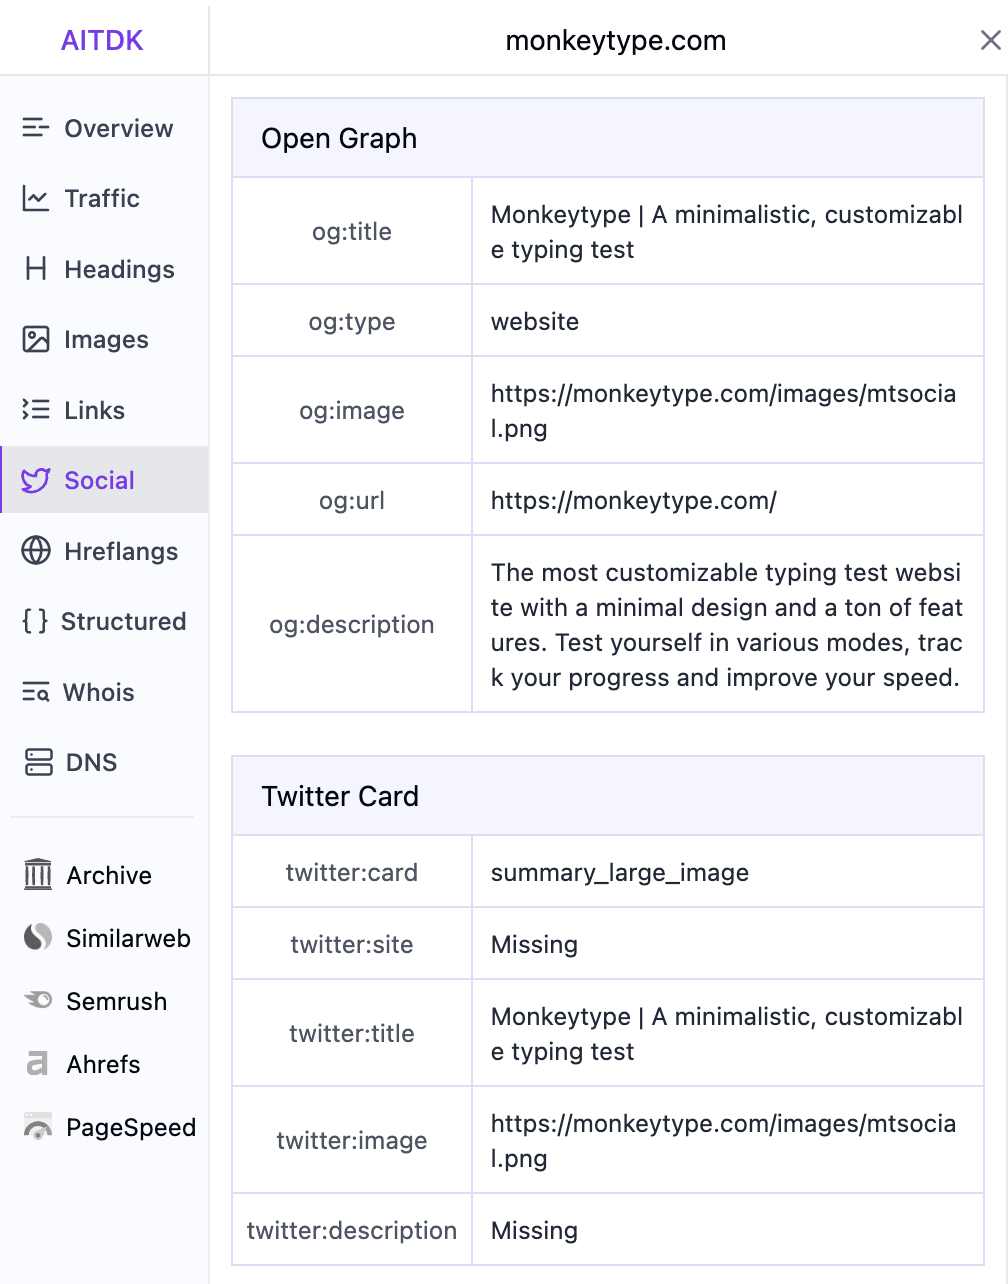This screenshot has height=1284, width=1008.
Task: Click the 'website' og:type value
Action: pos(535,321)
